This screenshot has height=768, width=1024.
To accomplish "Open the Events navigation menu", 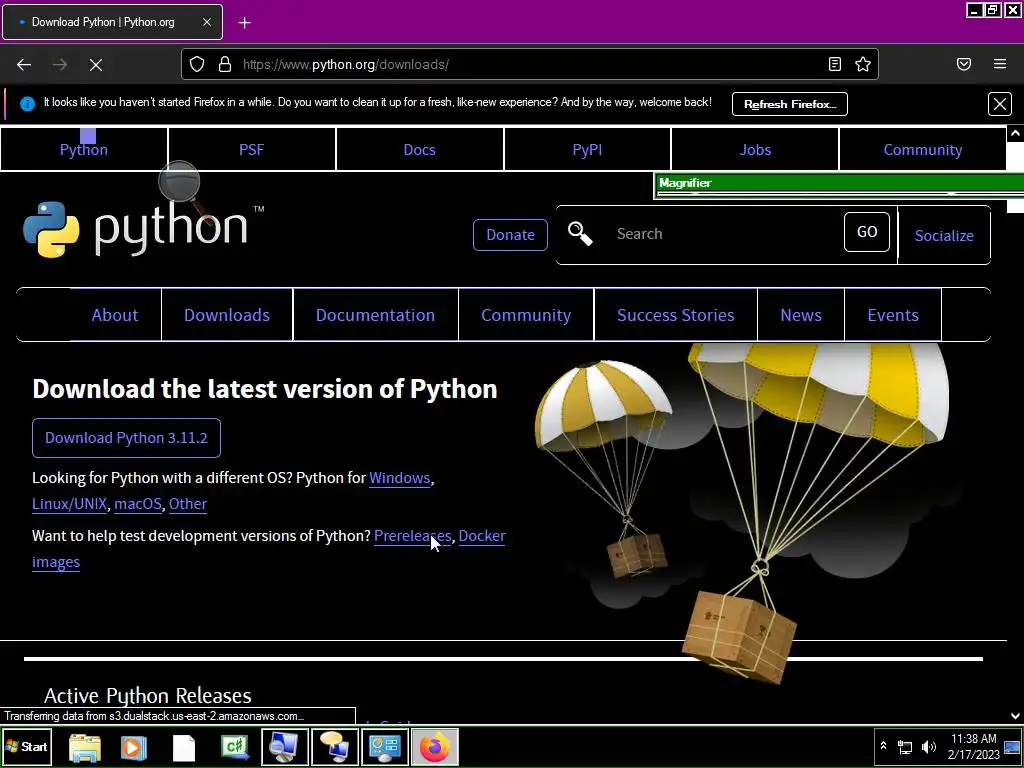I will click(893, 315).
